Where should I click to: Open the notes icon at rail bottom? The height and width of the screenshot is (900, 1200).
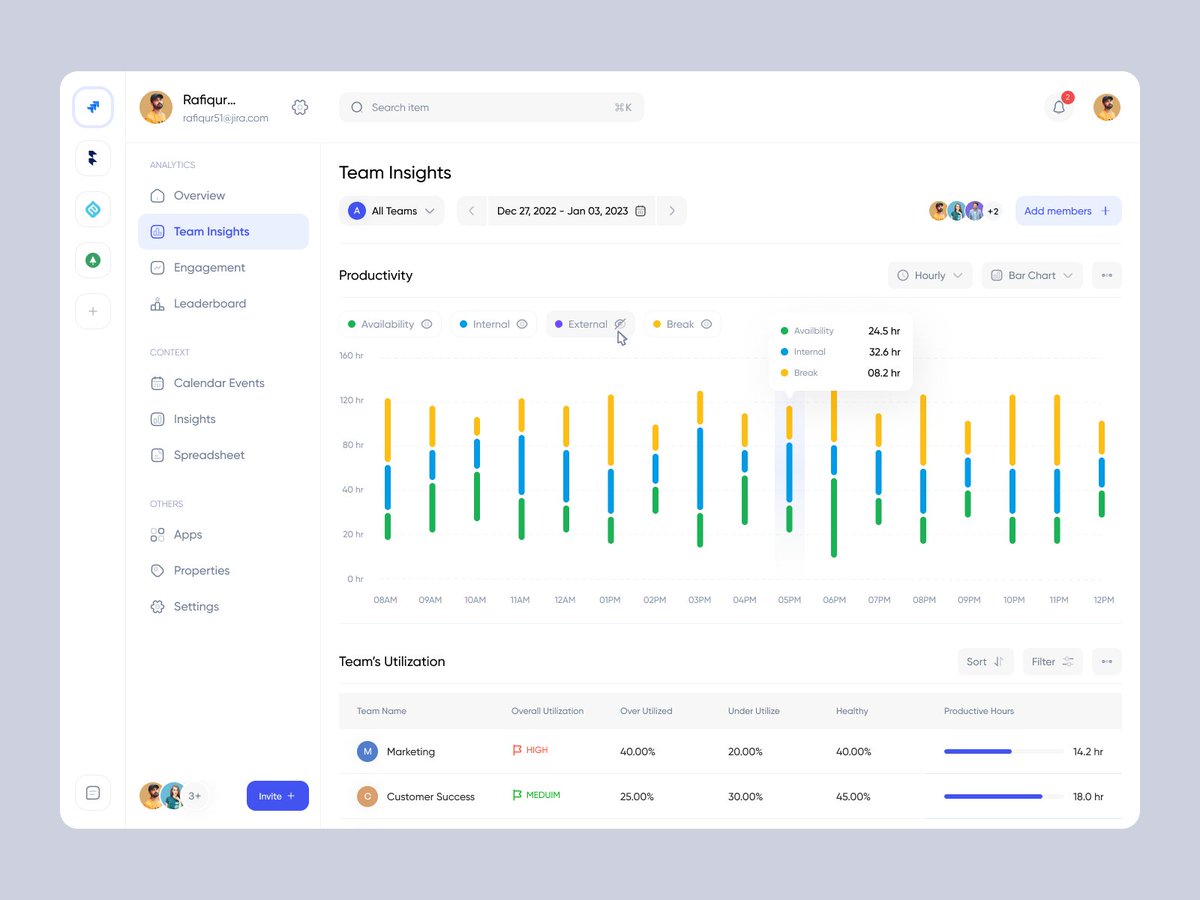93,793
